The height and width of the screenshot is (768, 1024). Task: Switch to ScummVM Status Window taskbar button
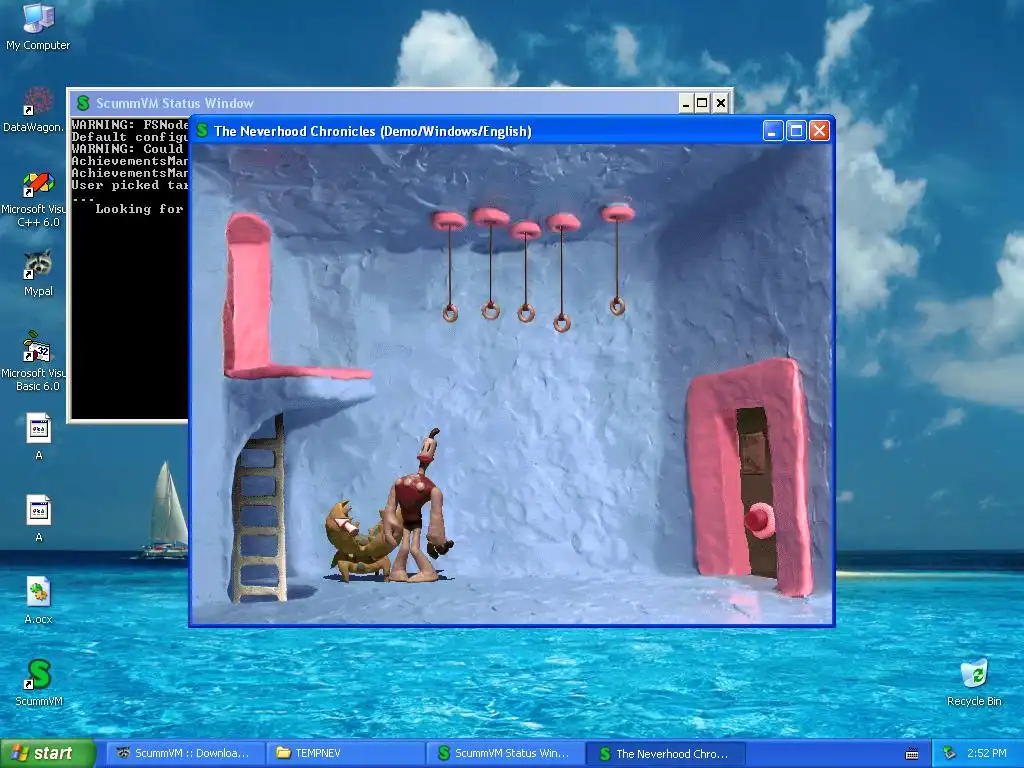tap(506, 753)
